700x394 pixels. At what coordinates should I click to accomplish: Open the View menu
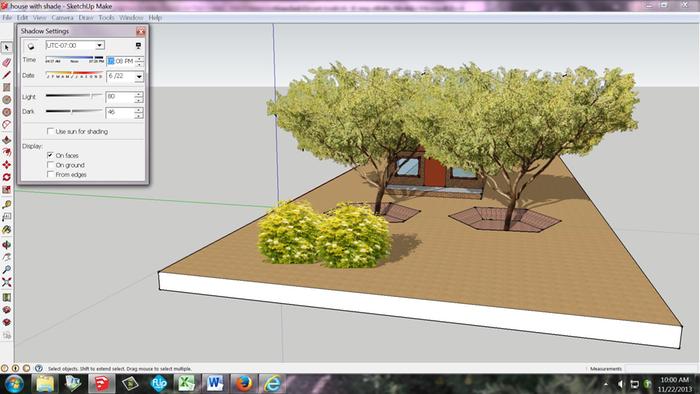(x=40, y=18)
